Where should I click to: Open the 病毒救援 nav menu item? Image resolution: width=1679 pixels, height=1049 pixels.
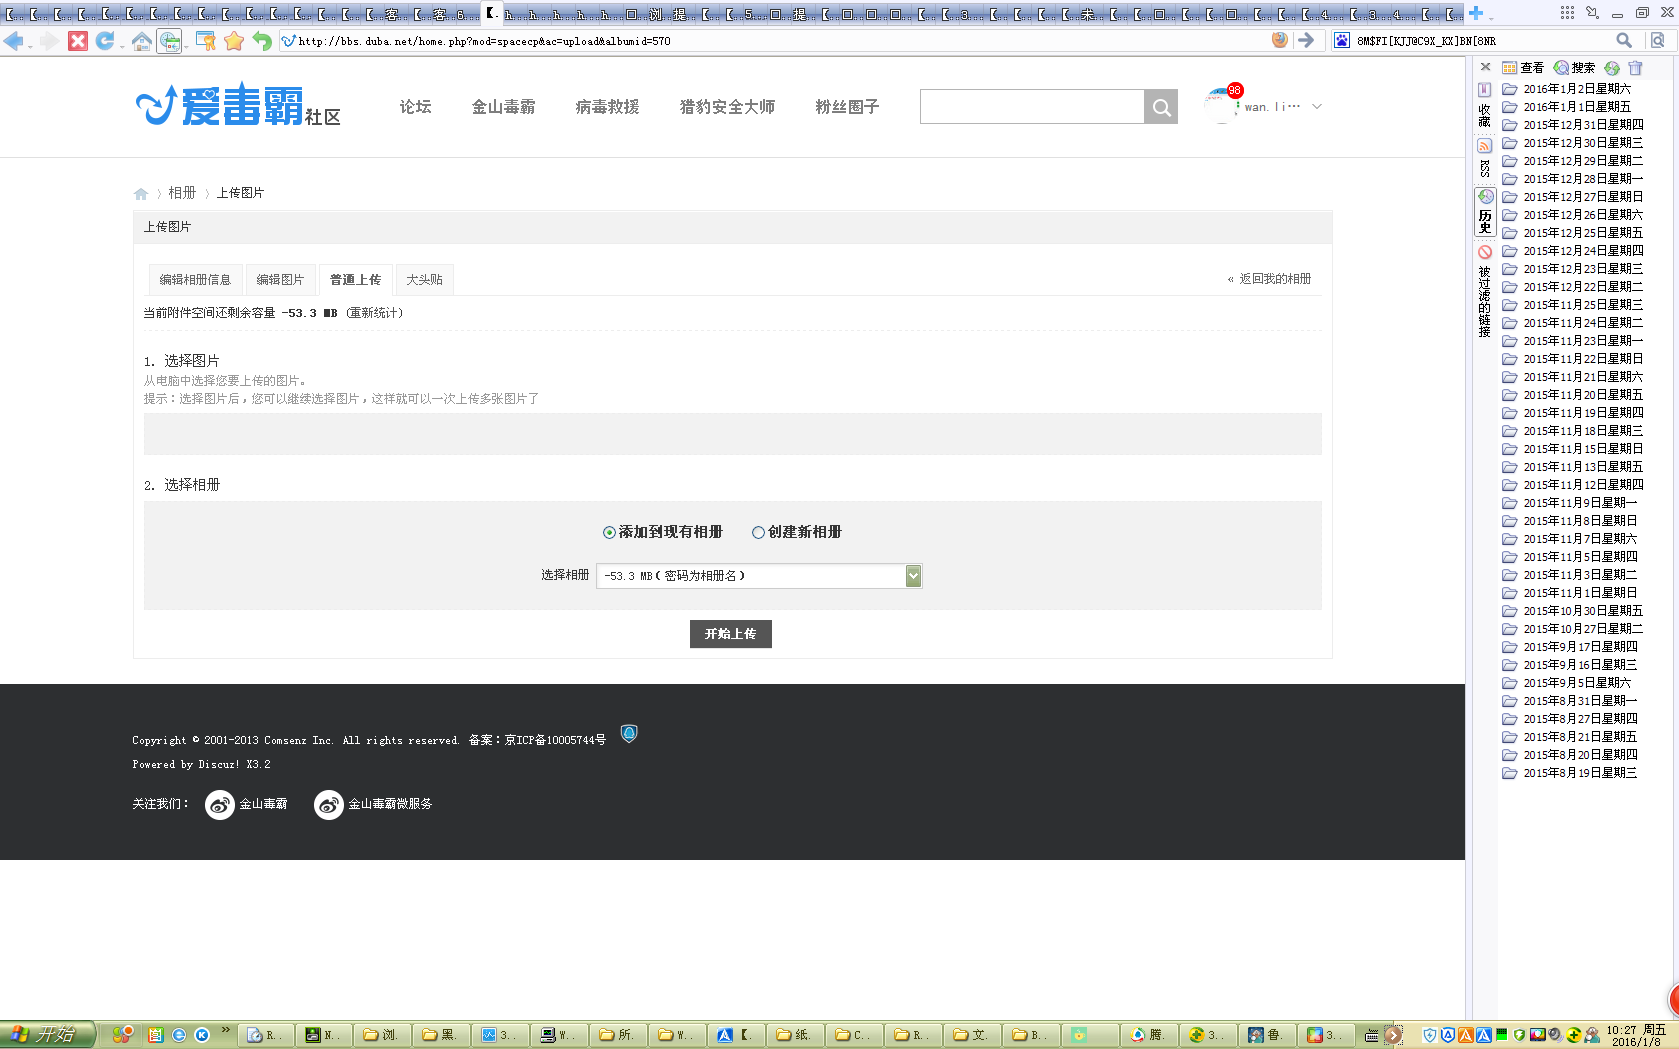click(x=607, y=107)
